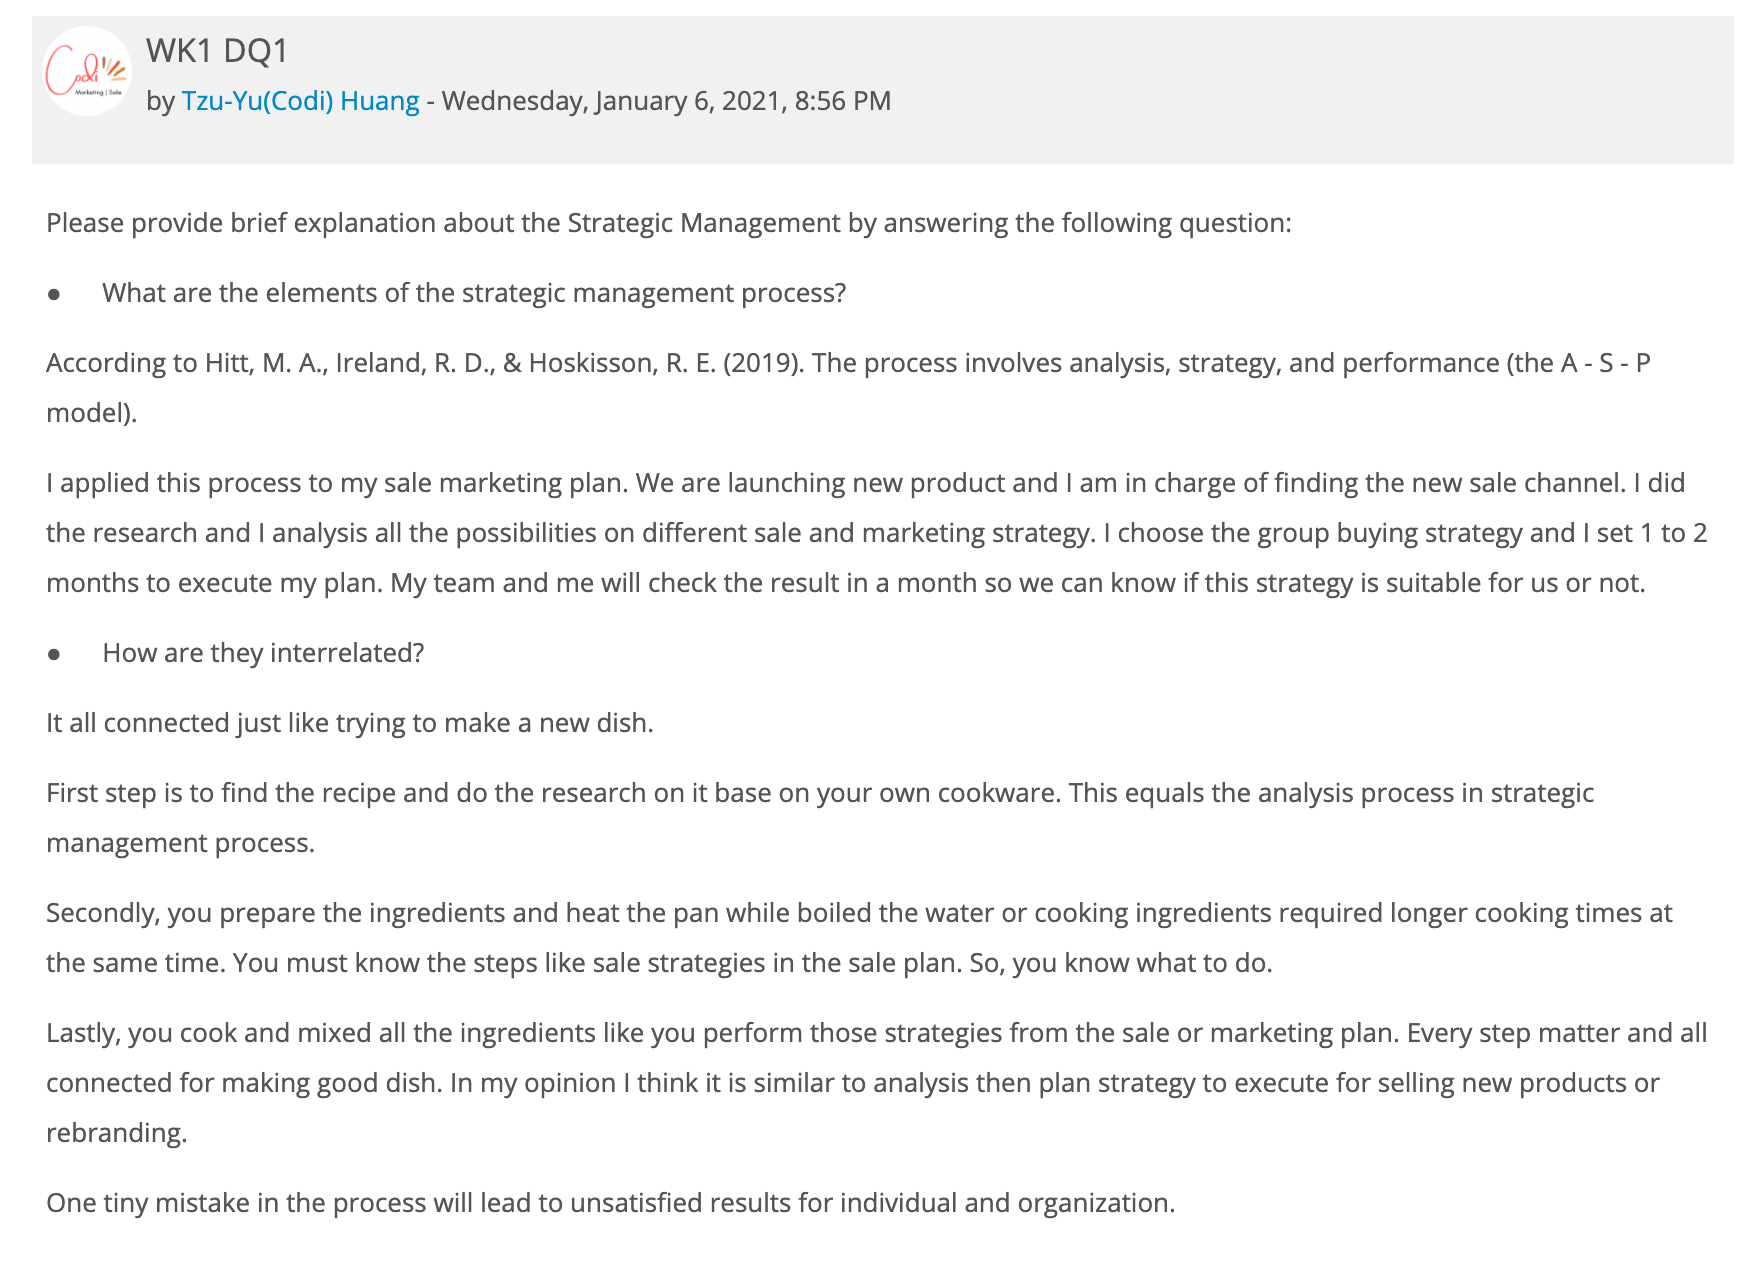Click the paragraph starting 'I applied this process'

[876, 532]
